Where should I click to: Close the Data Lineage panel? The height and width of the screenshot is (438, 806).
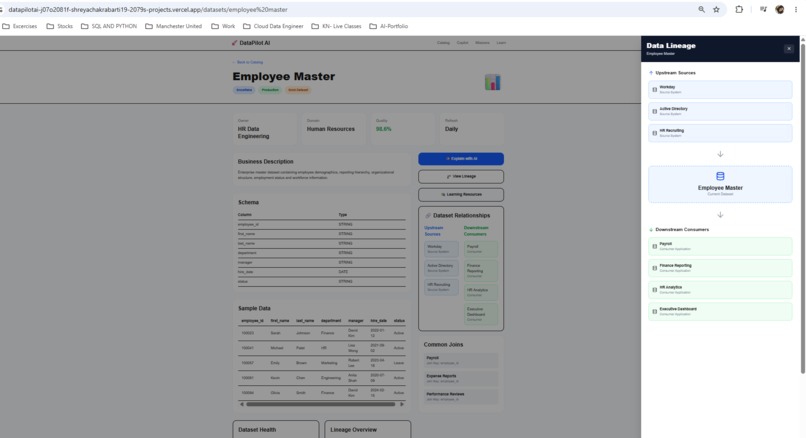coord(789,48)
